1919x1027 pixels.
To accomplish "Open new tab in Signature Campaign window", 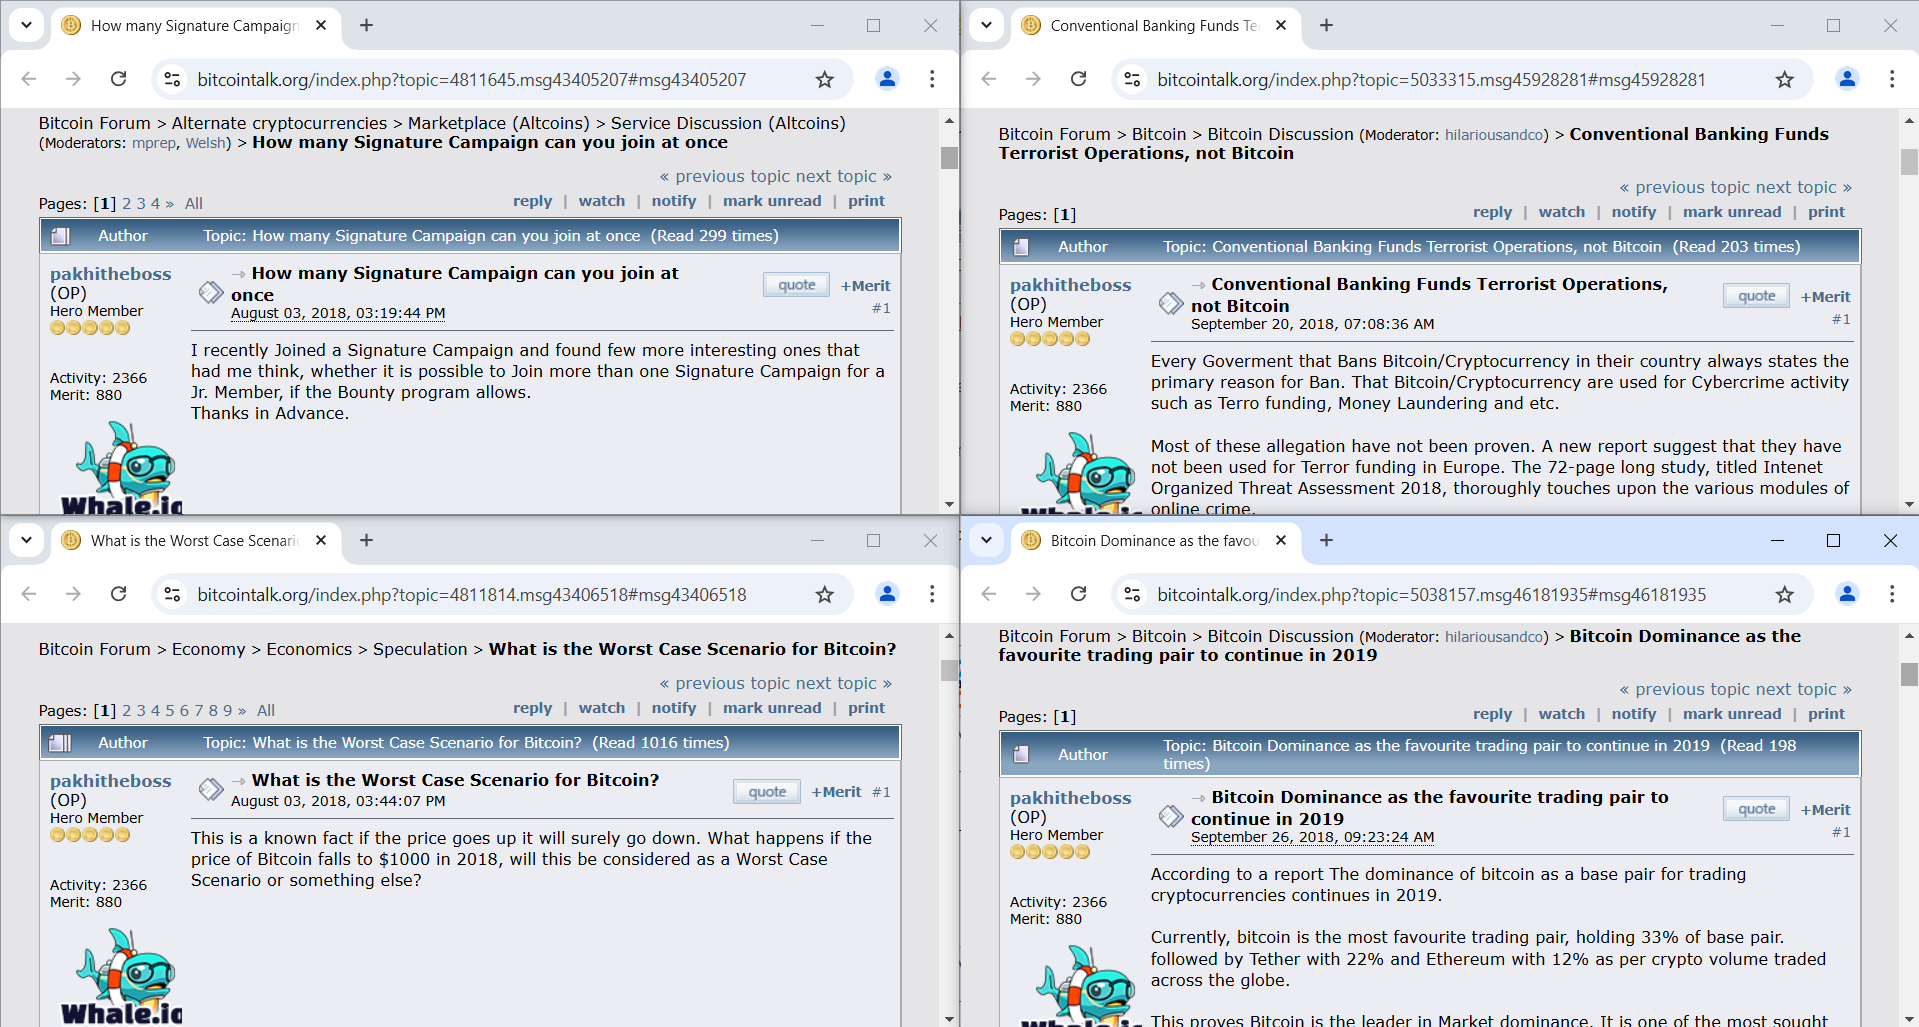I will (x=366, y=25).
